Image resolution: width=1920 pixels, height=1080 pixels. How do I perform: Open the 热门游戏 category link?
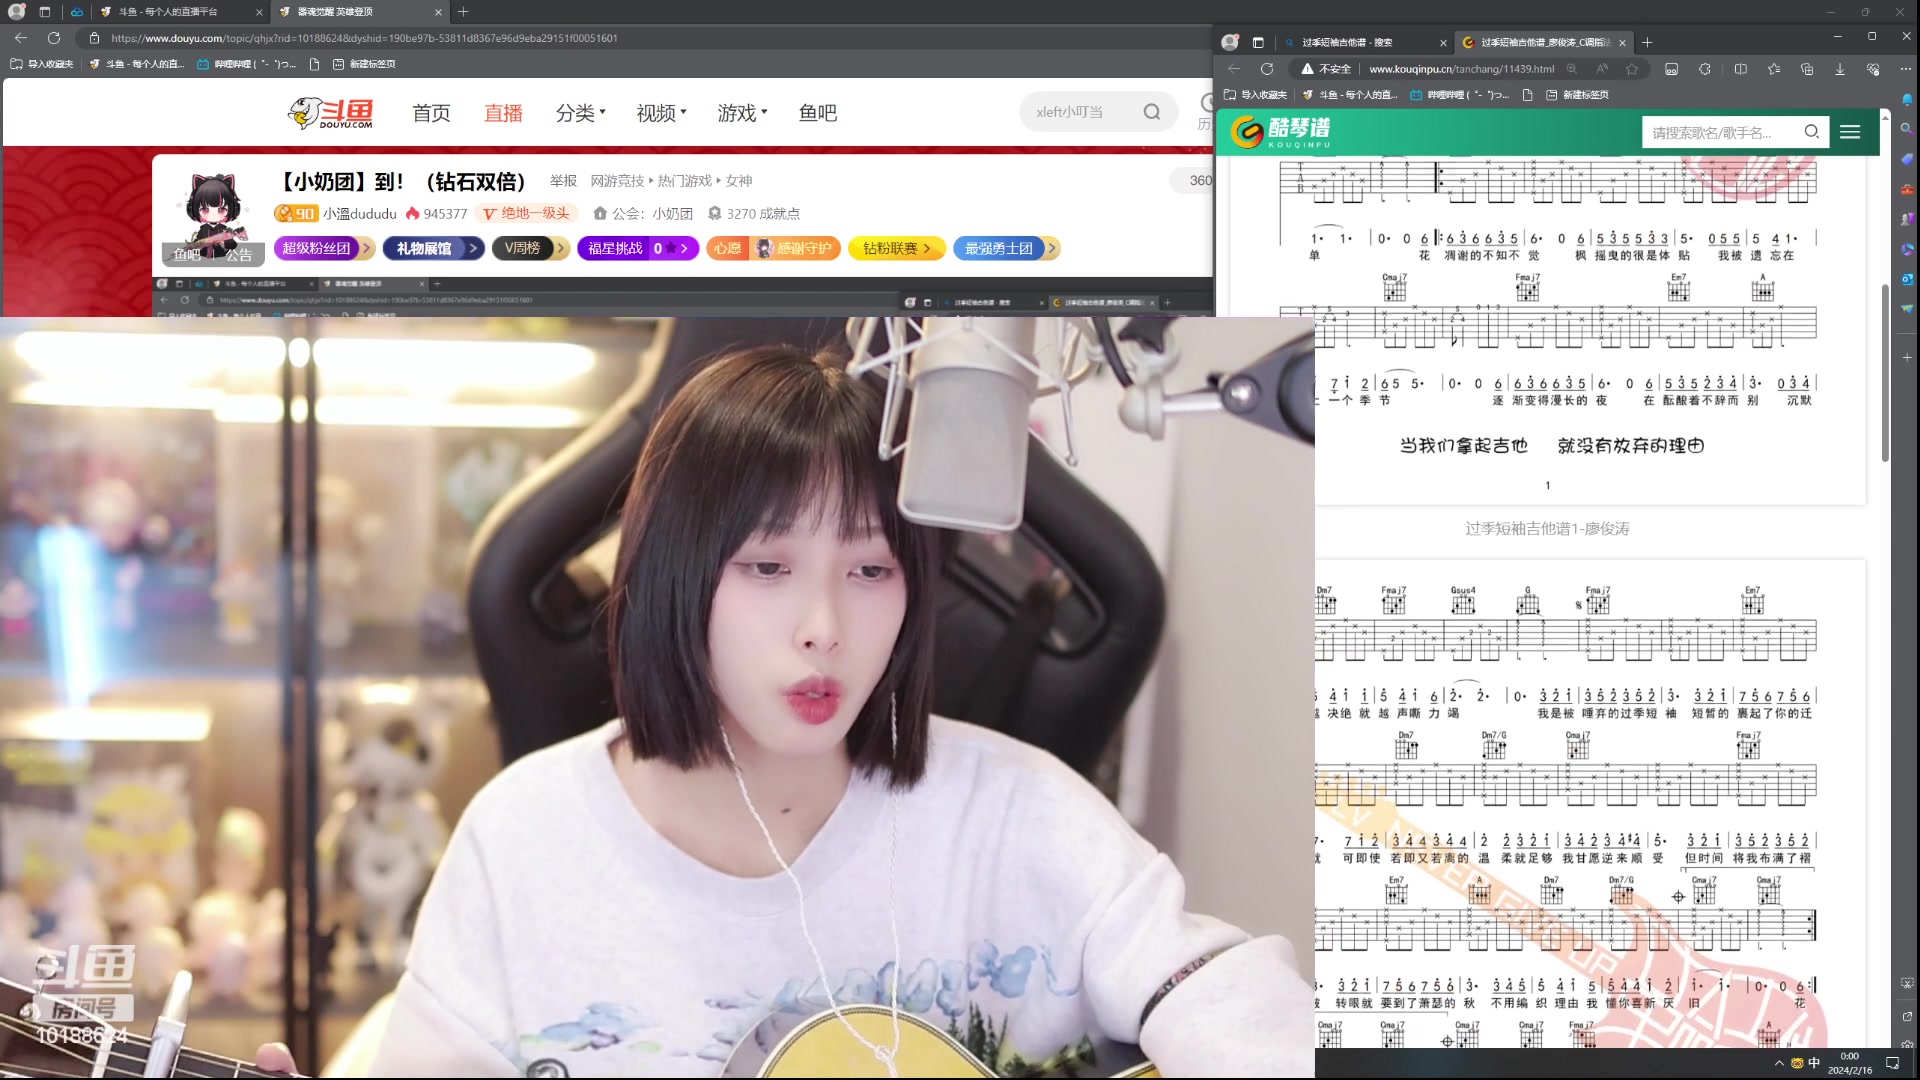685,181
